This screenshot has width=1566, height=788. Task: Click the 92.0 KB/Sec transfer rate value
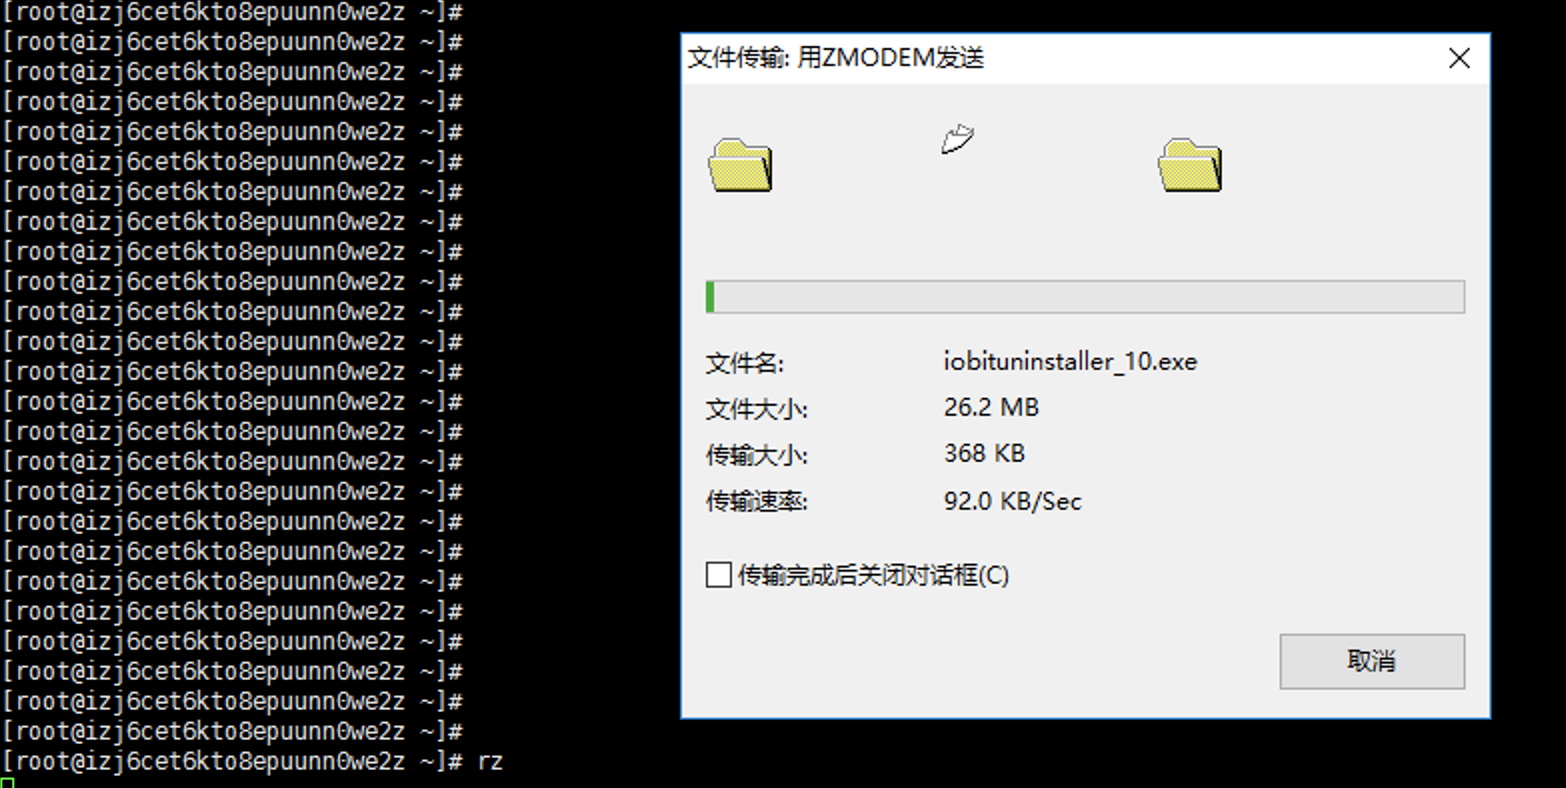click(x=1012, y=501)
